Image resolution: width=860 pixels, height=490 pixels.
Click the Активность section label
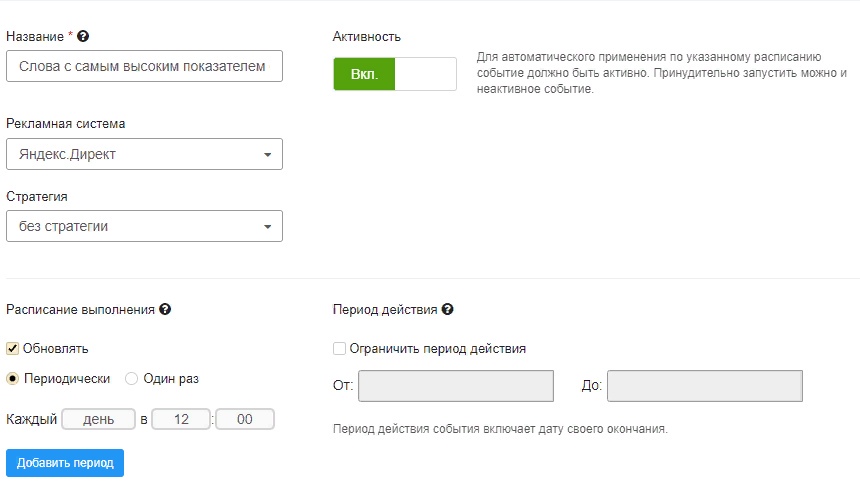[x=367, y=37]
